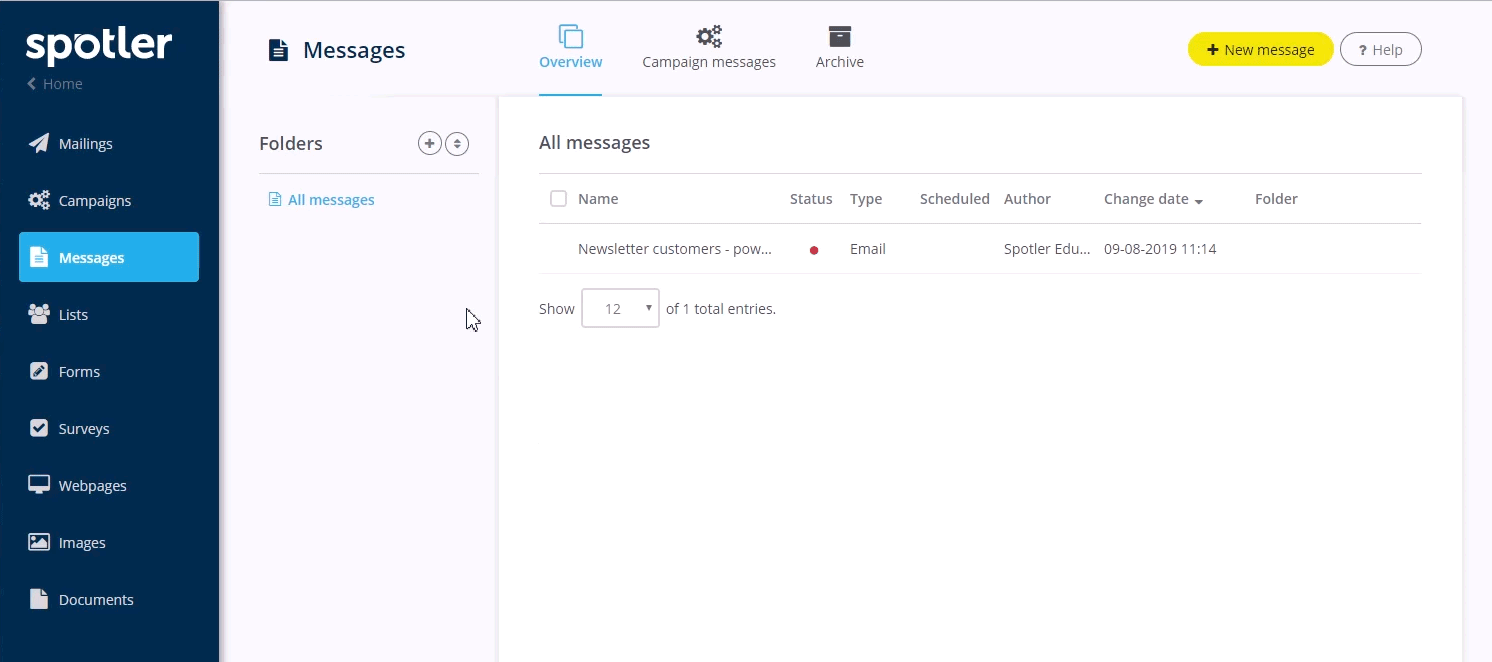
Task: Click the Images picture icon
Action: [x=39, y=542]
